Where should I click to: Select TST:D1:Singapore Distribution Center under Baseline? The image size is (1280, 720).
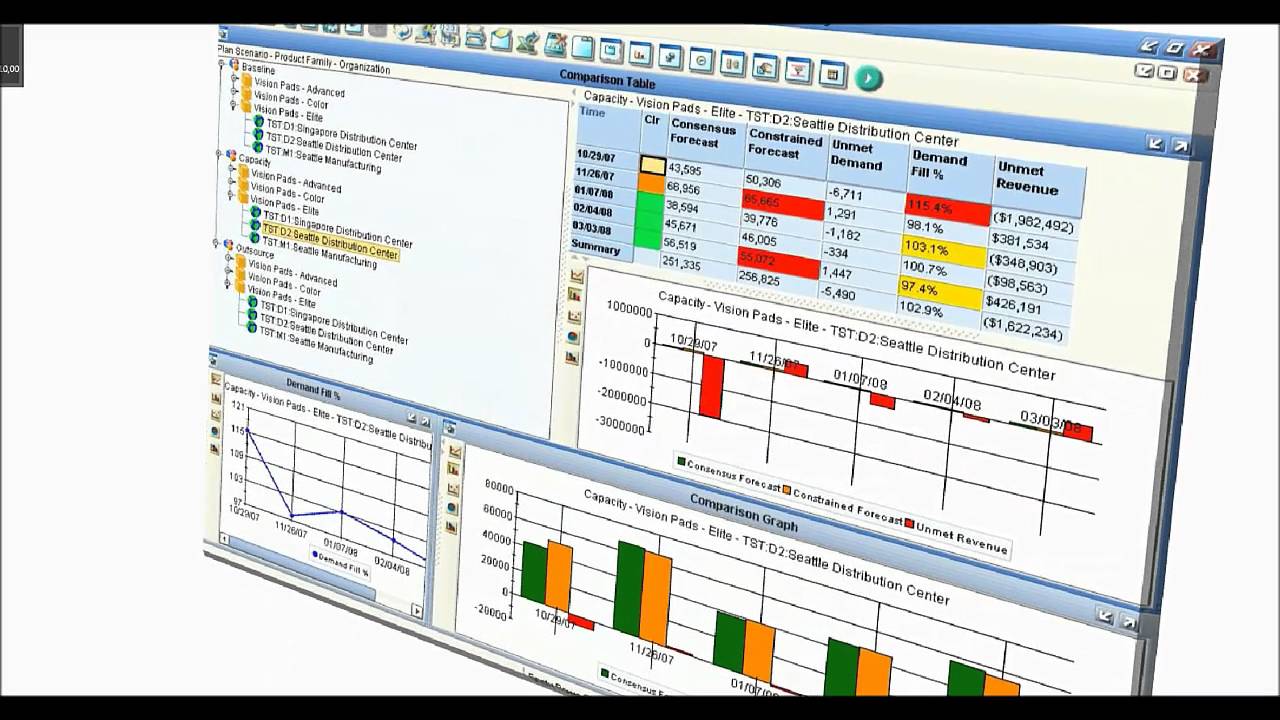coord(342,134)
